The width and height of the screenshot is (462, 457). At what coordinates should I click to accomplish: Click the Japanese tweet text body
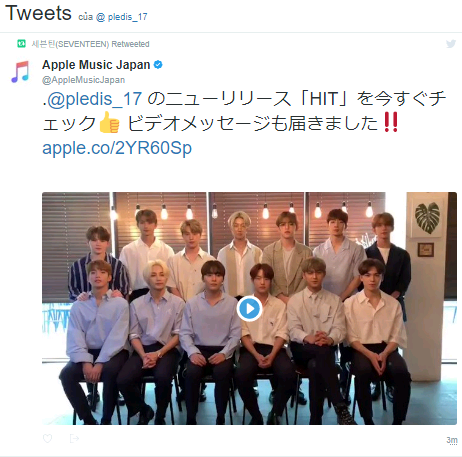pyautogui.click(x=244, y=112)
